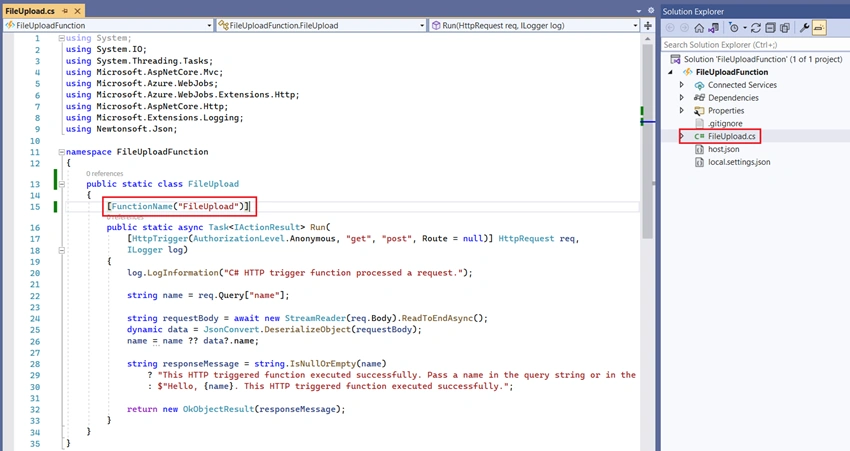Viewport: 850px width, 451px height.
Task: Close the FileUpload.cs tab
Action: 78,11
